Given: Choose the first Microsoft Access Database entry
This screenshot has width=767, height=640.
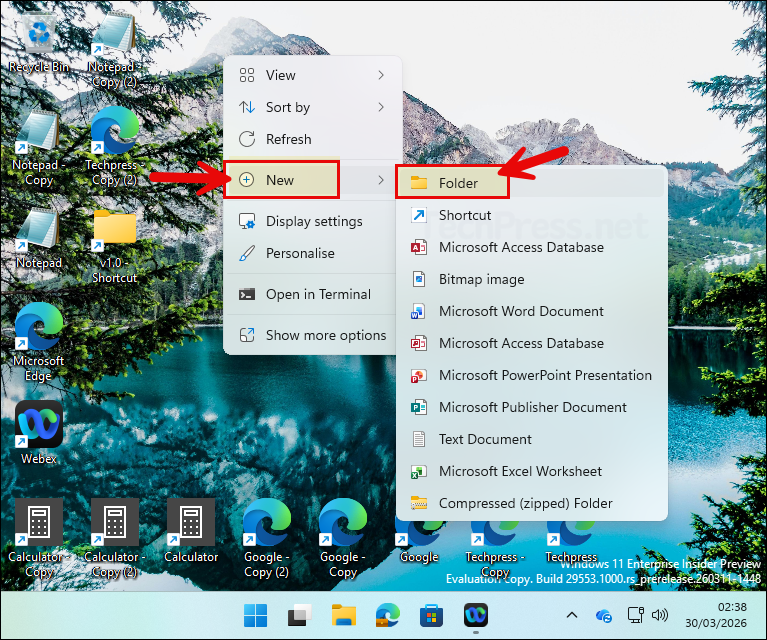Looking at the screenshot, I should click(x=532, y=247).
